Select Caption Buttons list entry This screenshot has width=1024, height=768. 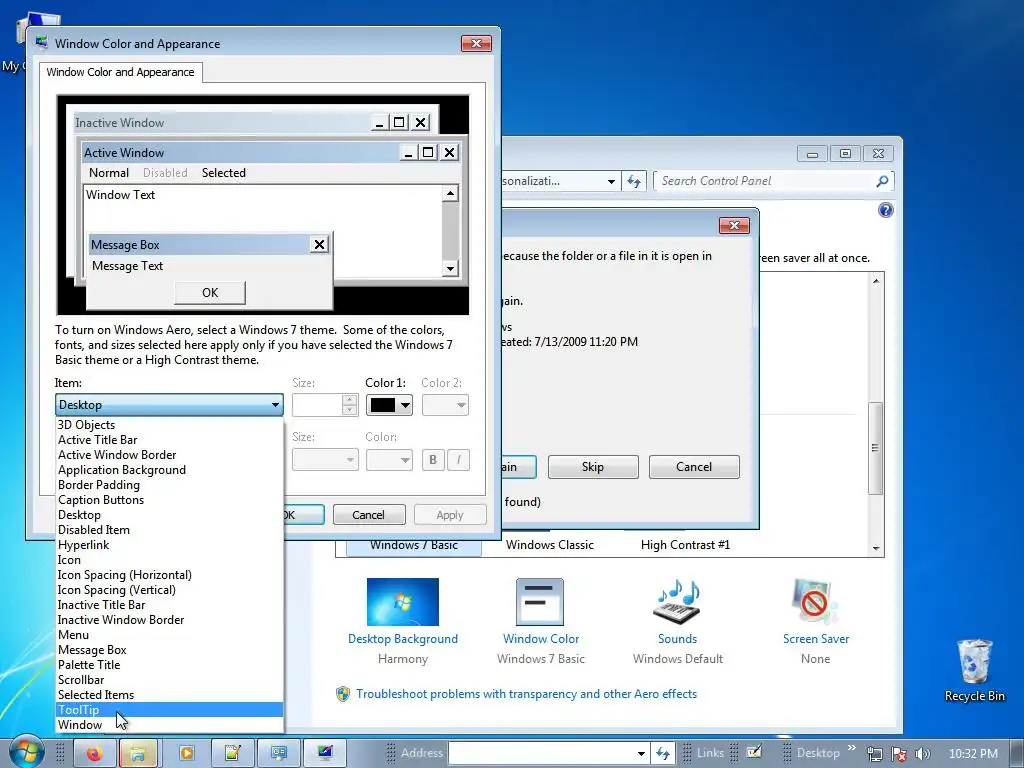click(169, 500)
